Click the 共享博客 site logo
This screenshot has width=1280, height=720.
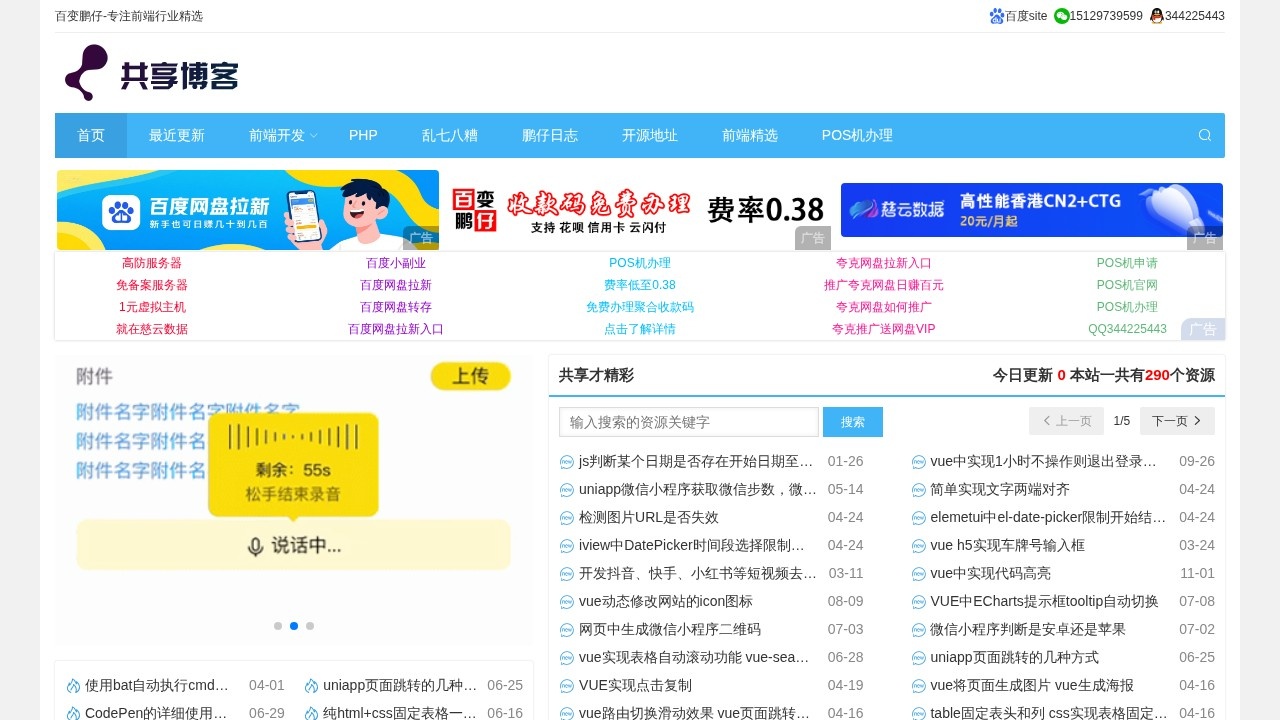click(151, 73)
